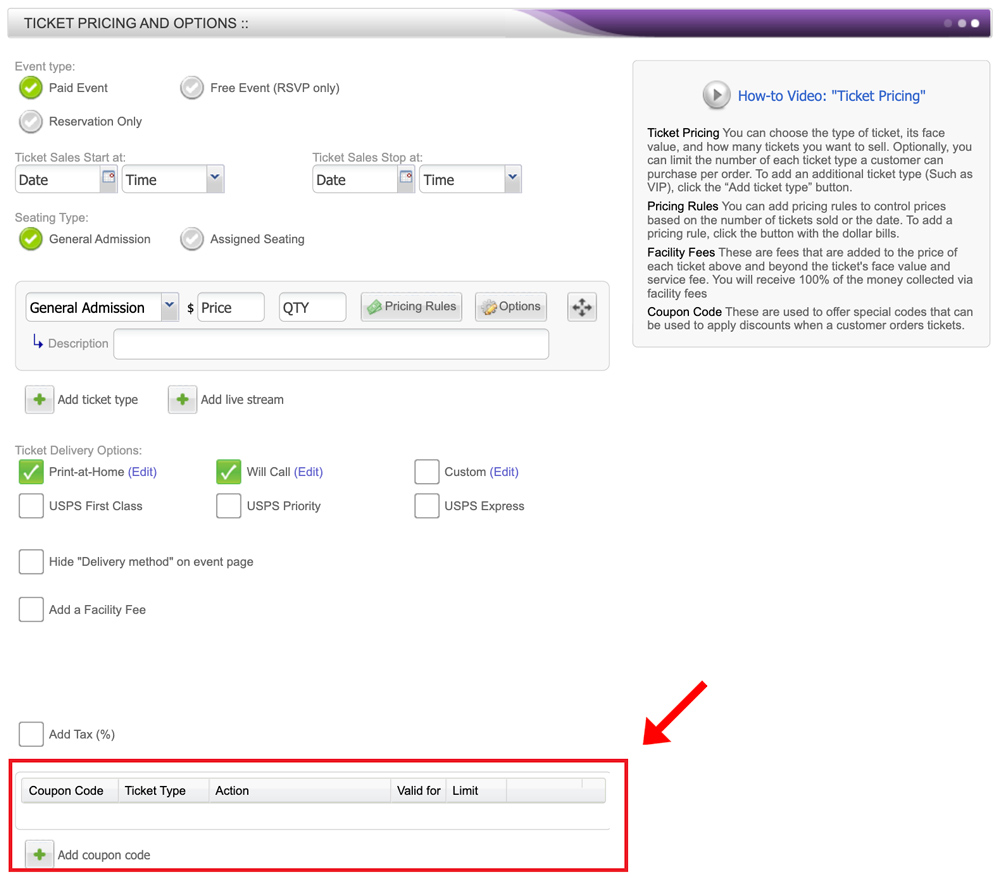Open the Time dropdown for ticket sales start
This screenshot has width=1000, height=878.
212,178
